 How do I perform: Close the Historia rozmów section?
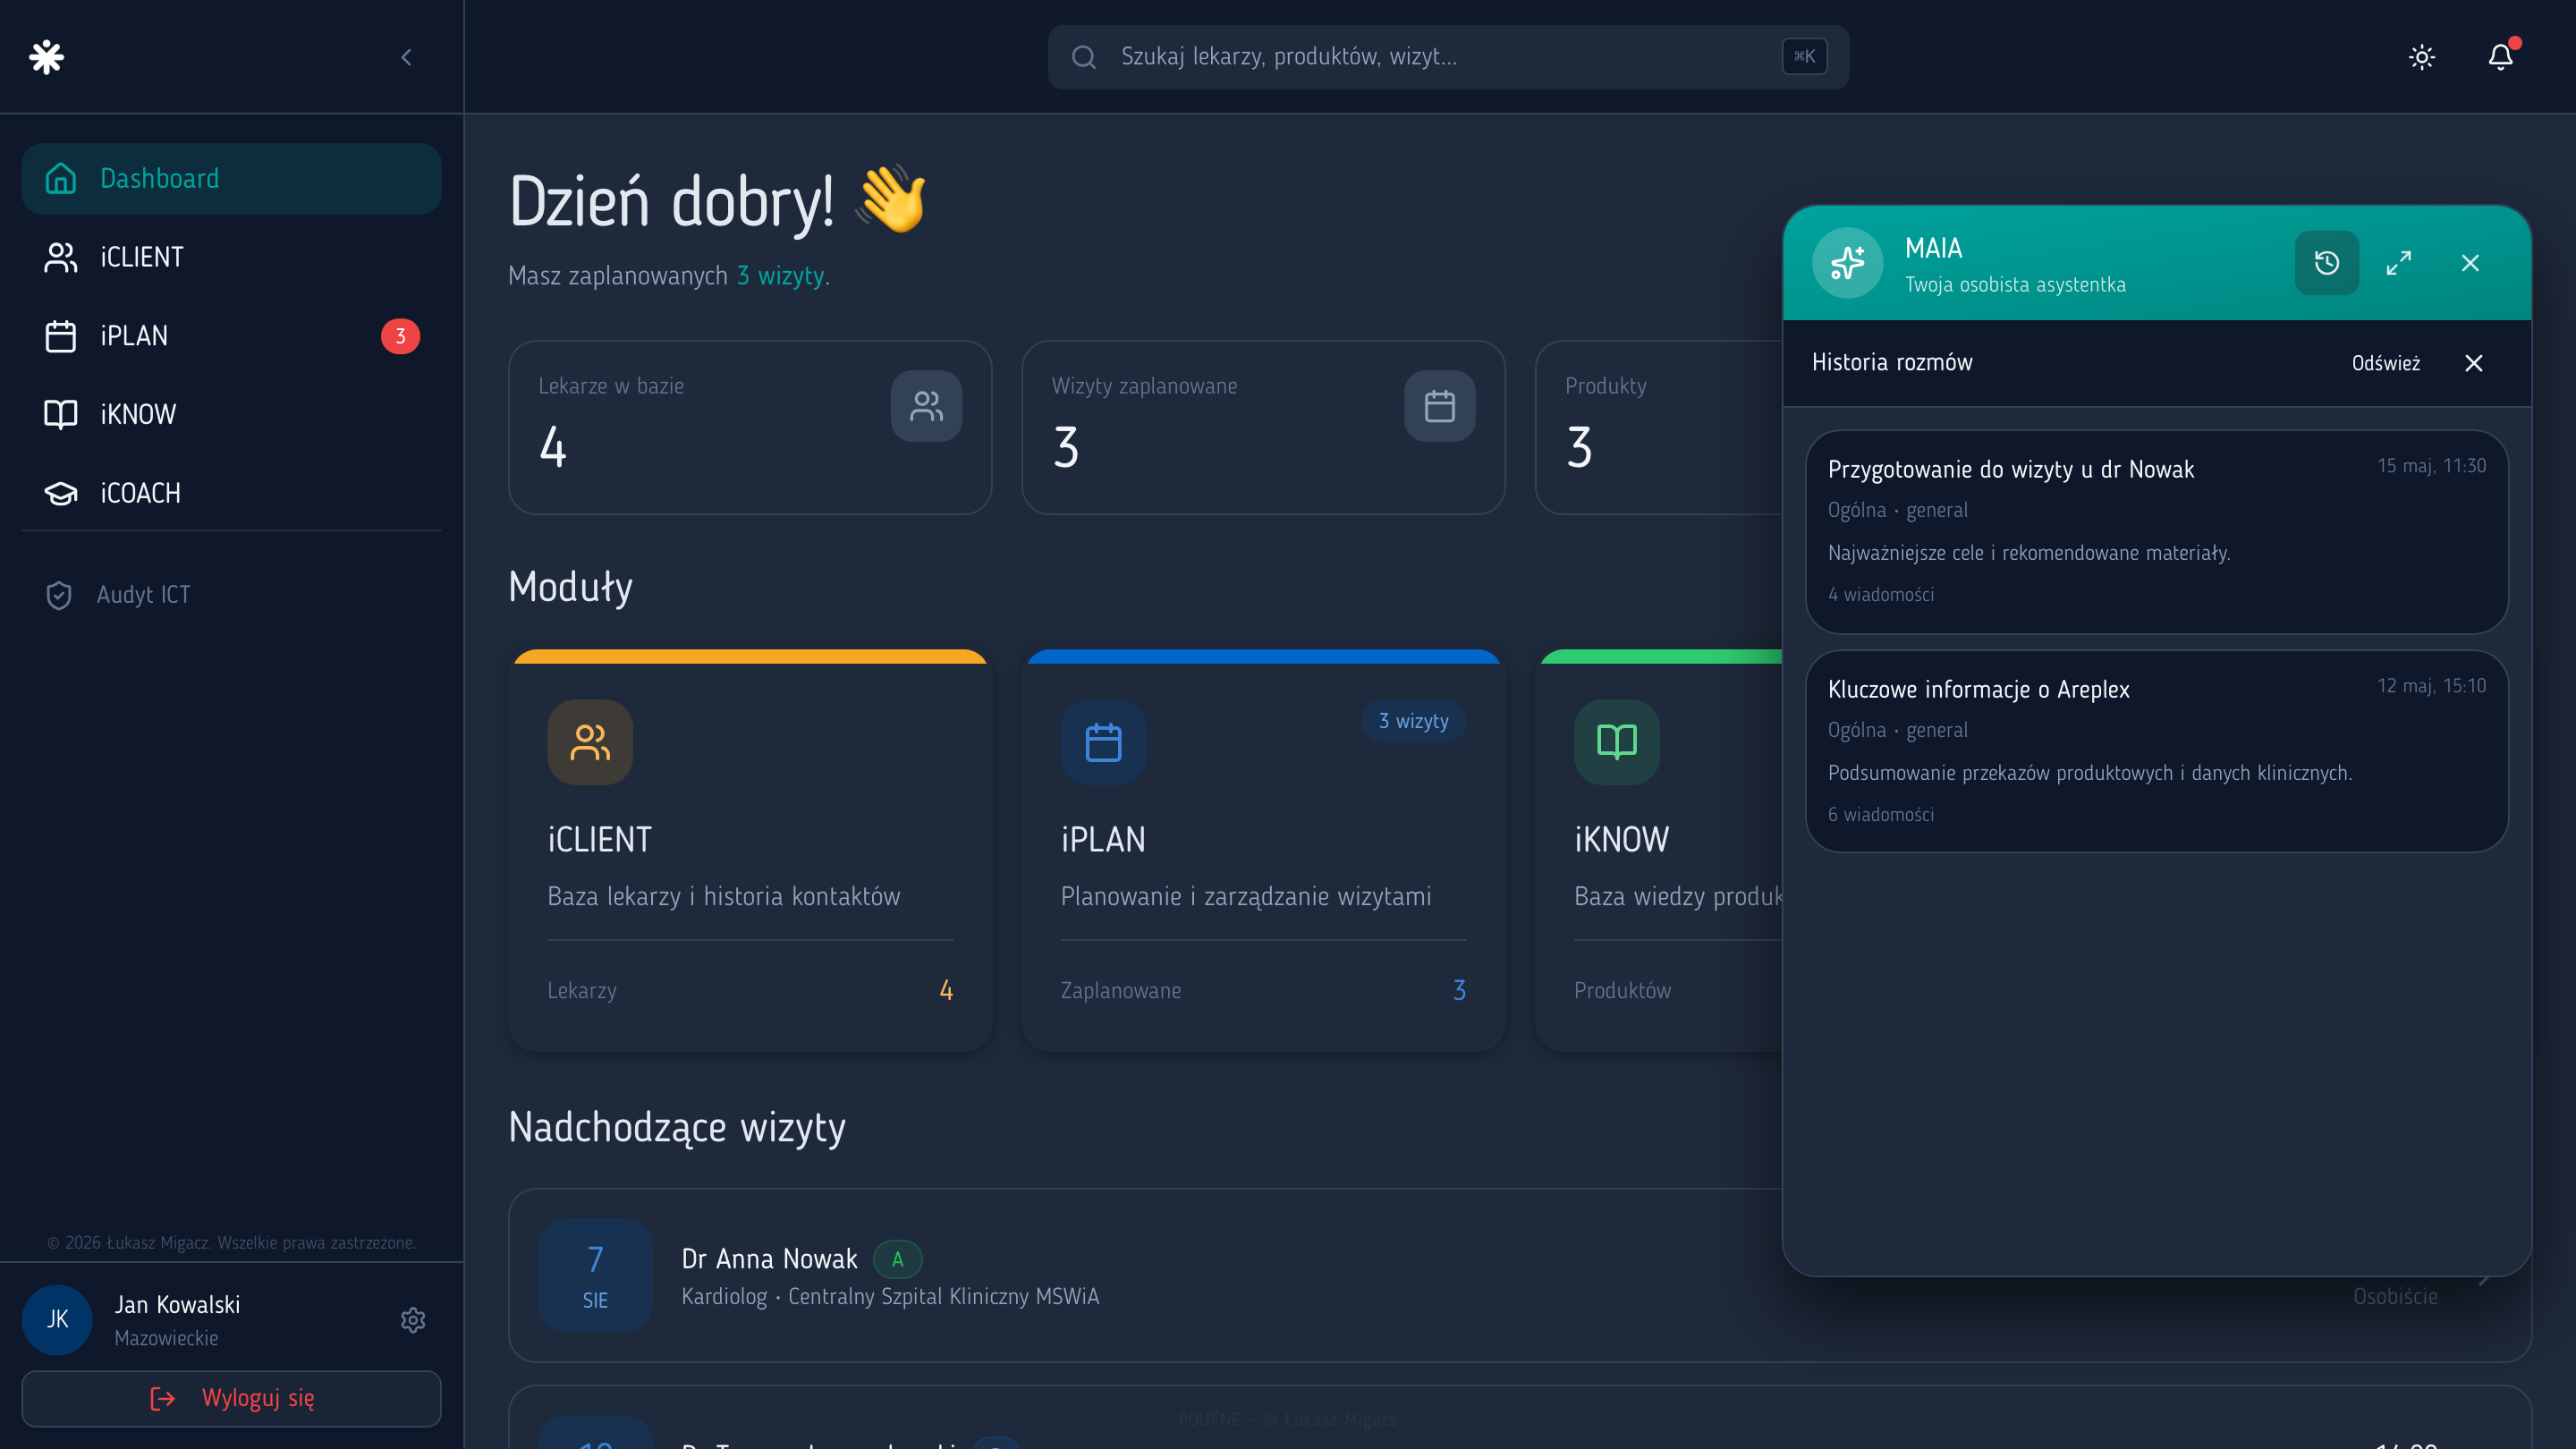pyautogui.click(x=2473, y=363)
